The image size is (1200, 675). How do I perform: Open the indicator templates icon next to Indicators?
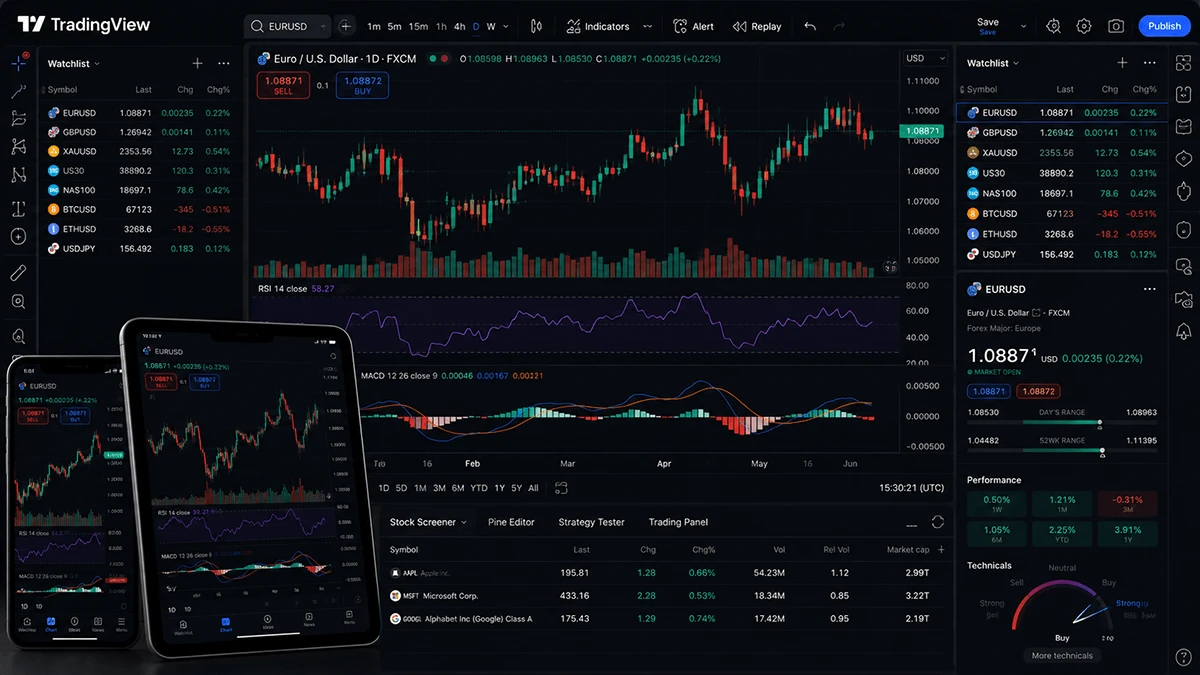pyautogui.click(x=648, y=26)
